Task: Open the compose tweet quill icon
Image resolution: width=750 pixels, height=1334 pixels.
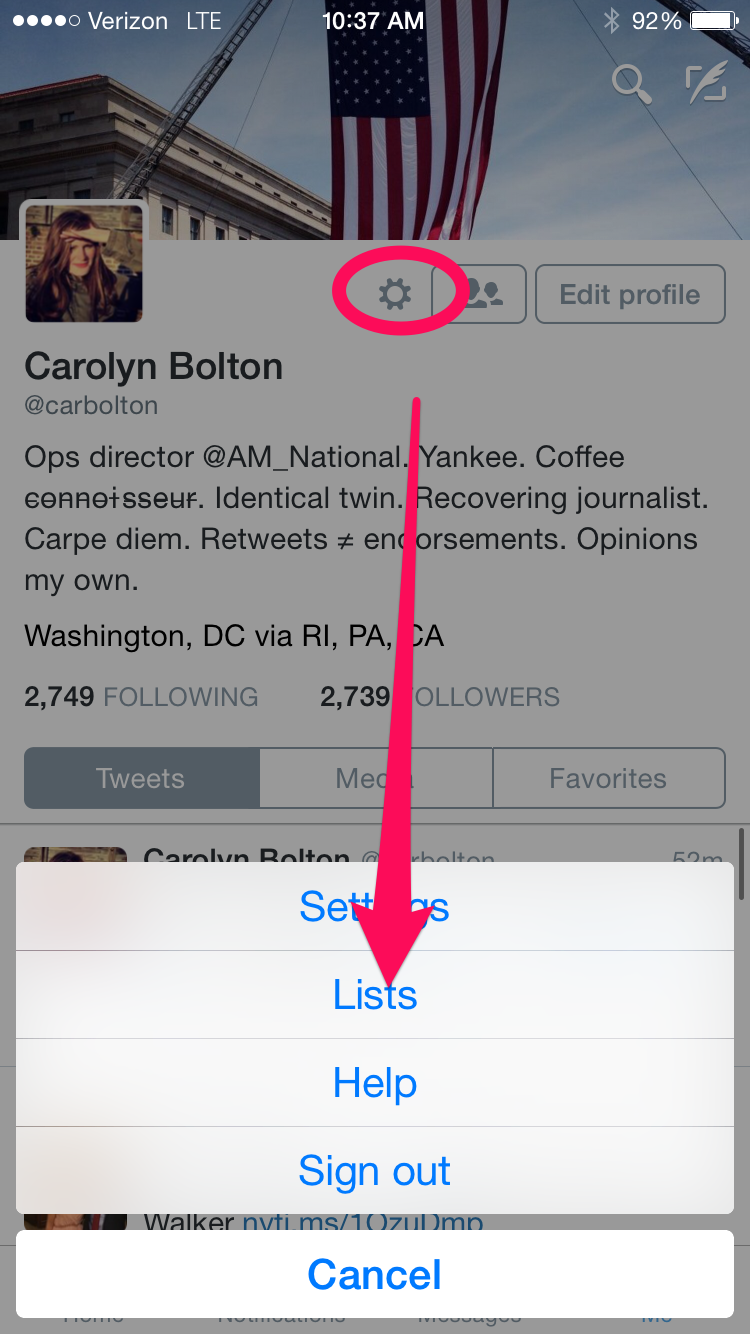Action: [706, 83]
